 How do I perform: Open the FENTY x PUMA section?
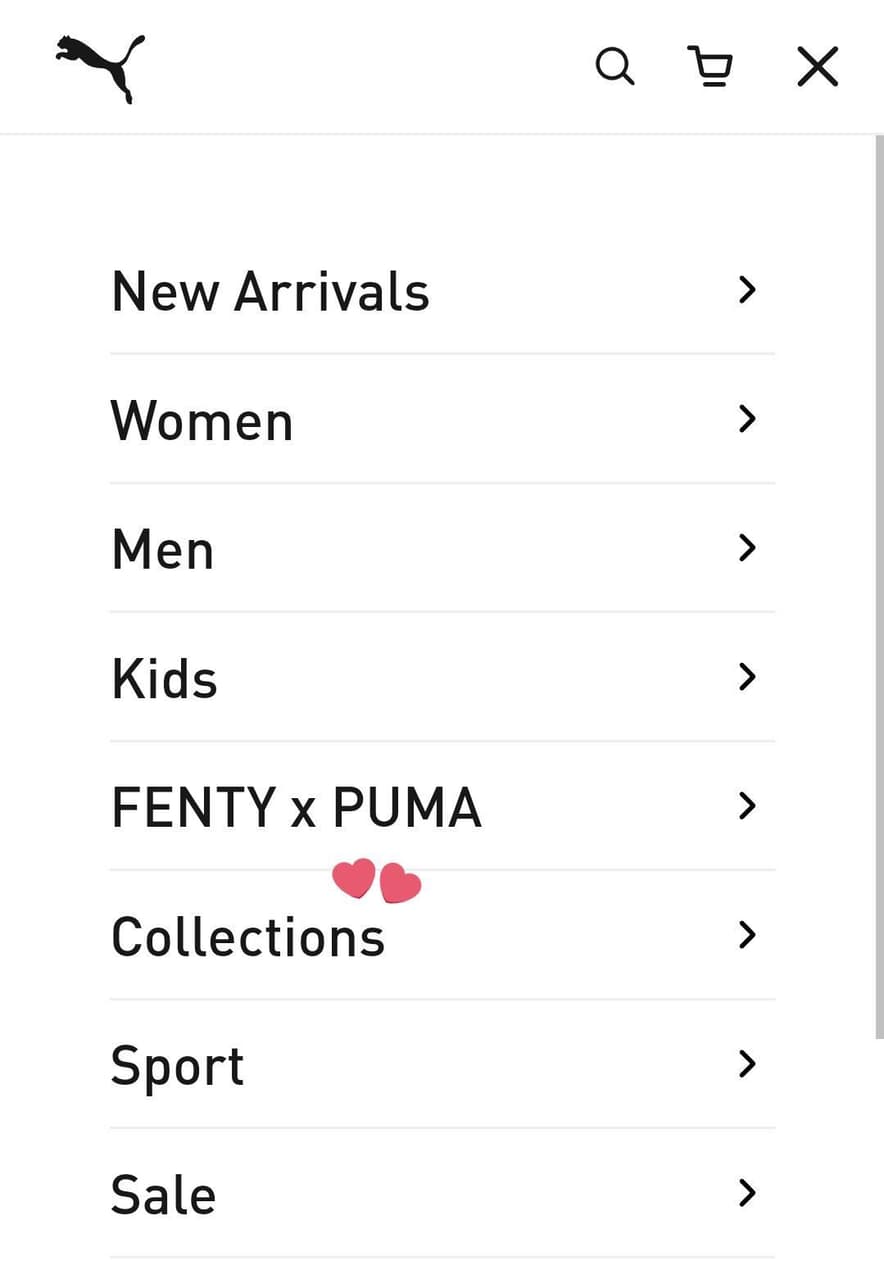coord(295,805)
